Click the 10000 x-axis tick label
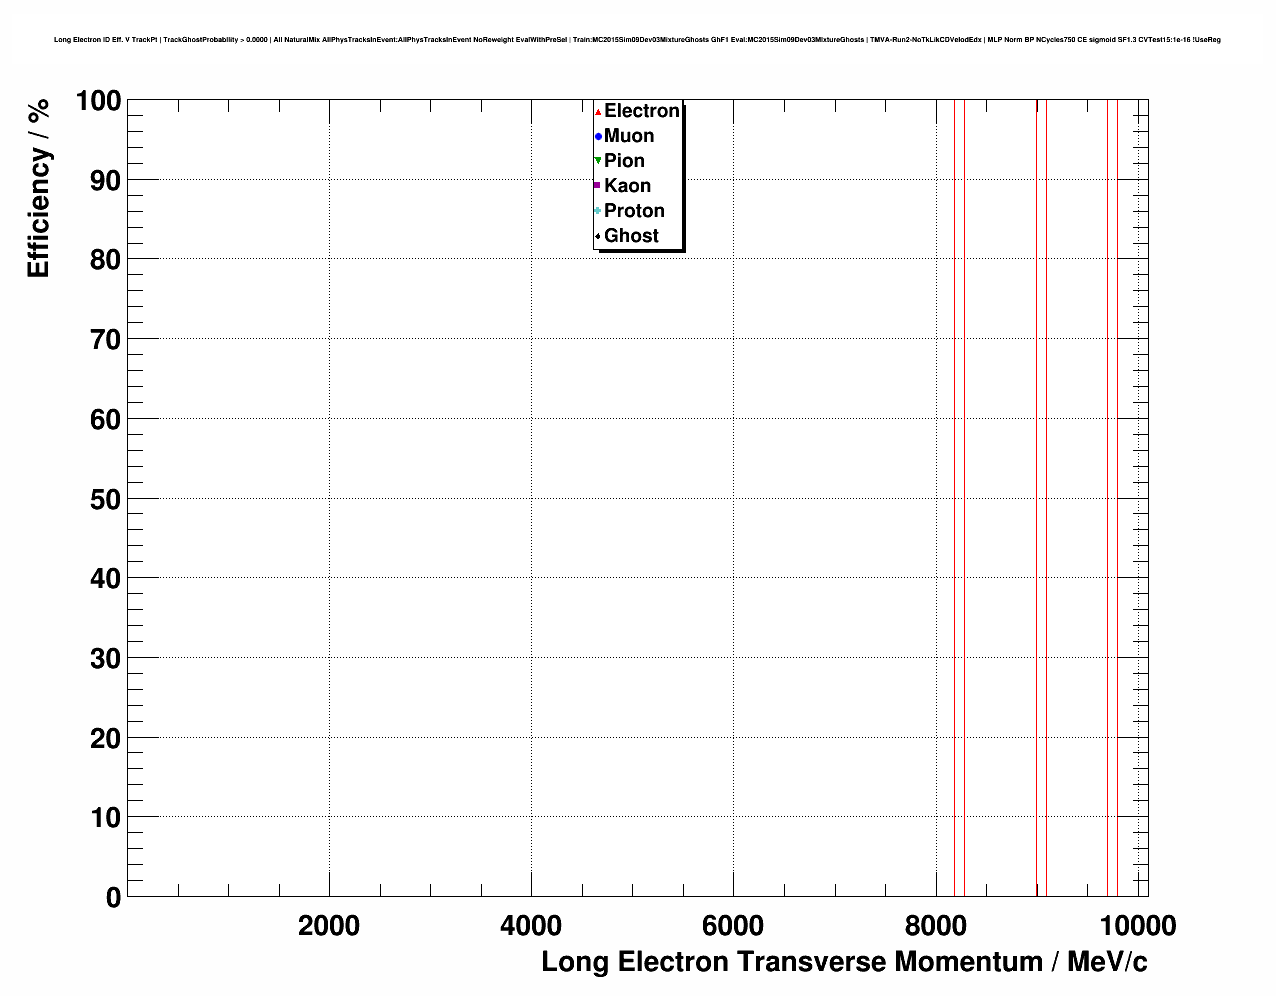 [1136, 926]
